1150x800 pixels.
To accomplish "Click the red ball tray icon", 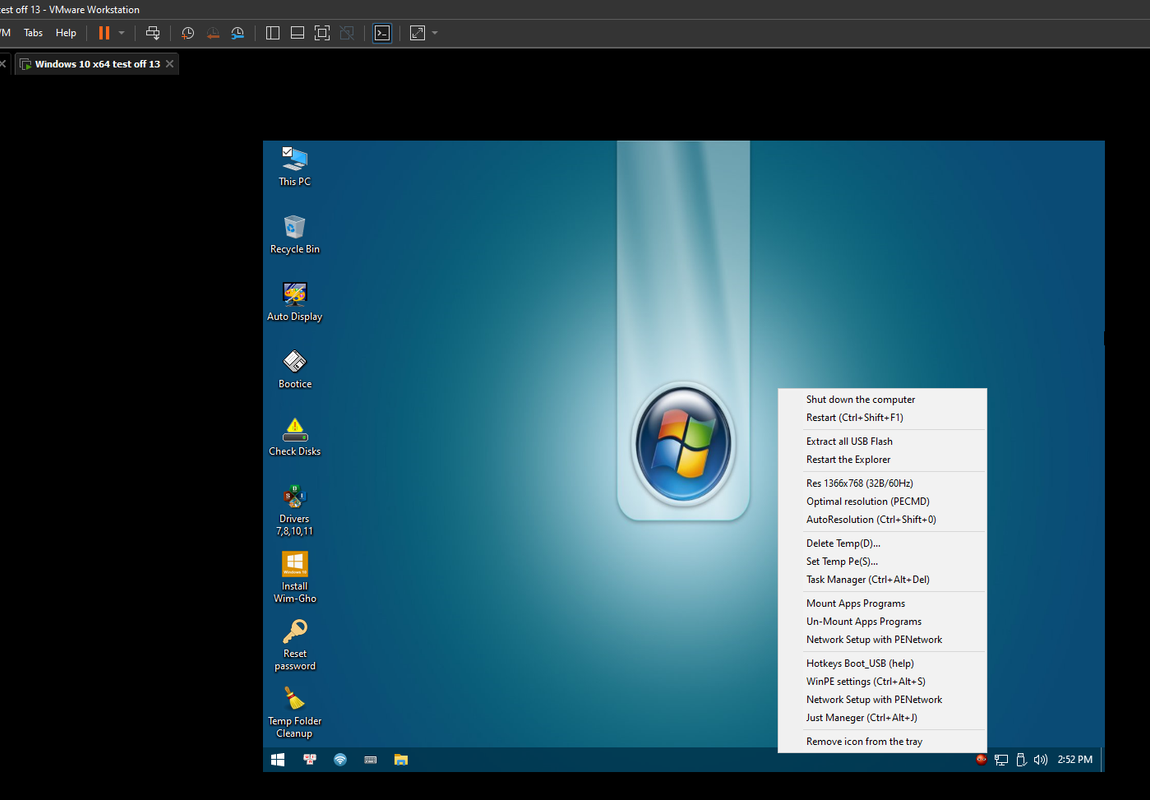I will [x=981, y=760].
